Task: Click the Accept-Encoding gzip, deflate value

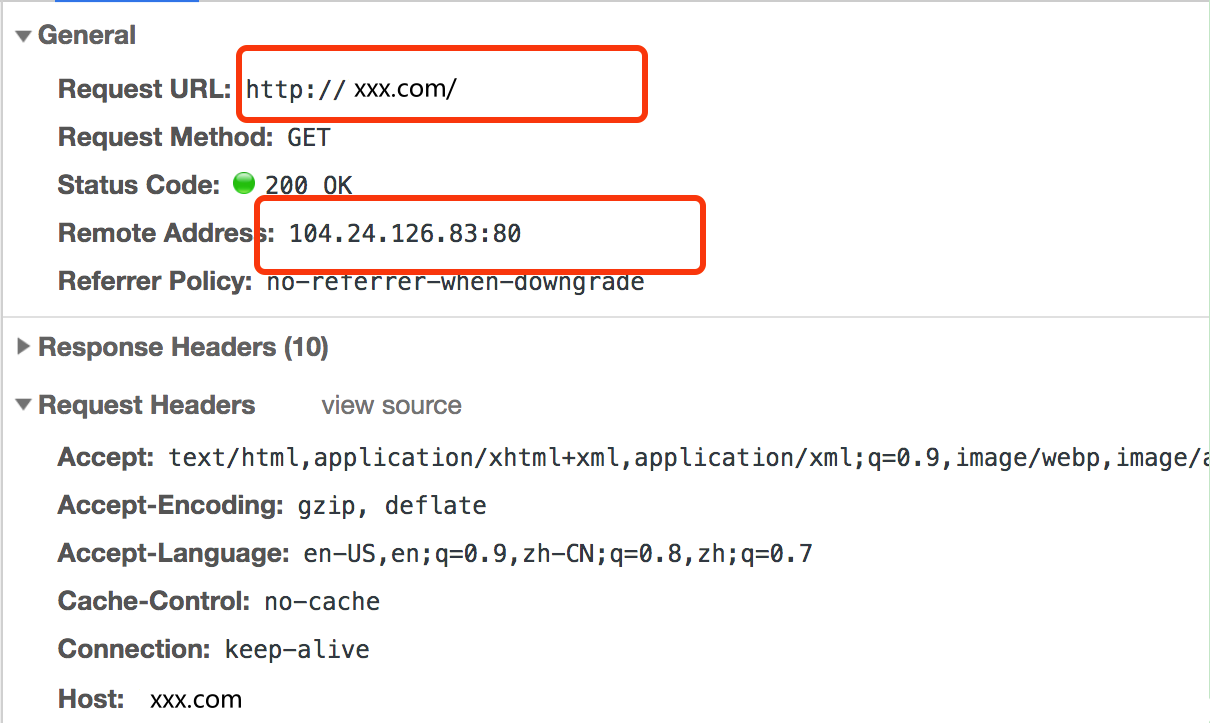Action: pyautogui.click(x=375, y=505)
